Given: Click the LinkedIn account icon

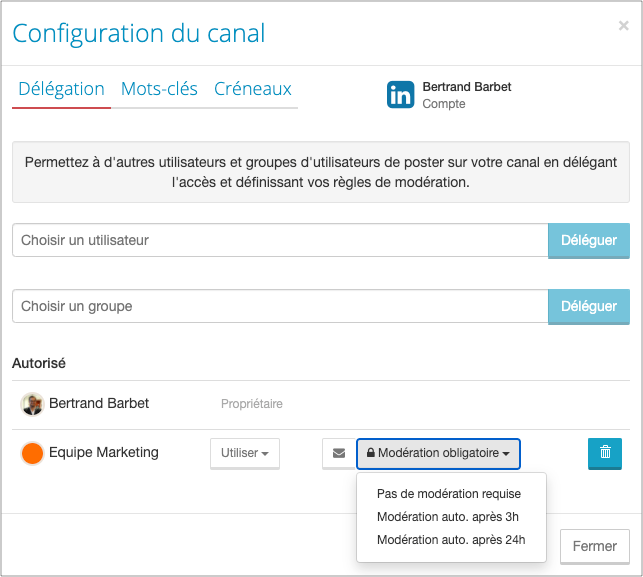Looking at the screenshot, I should point(401,95).
